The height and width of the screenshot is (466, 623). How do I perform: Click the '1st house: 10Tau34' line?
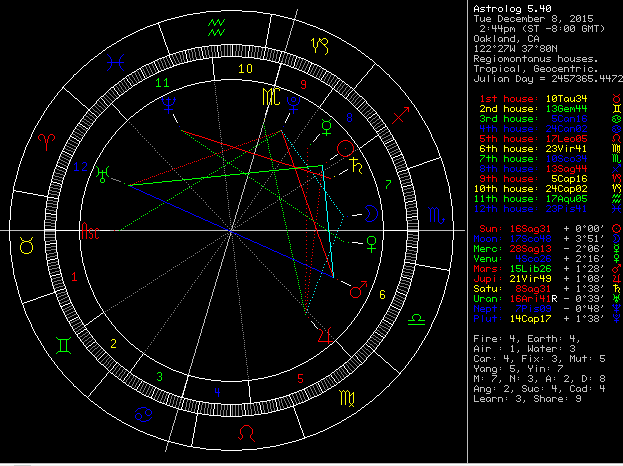534,99
